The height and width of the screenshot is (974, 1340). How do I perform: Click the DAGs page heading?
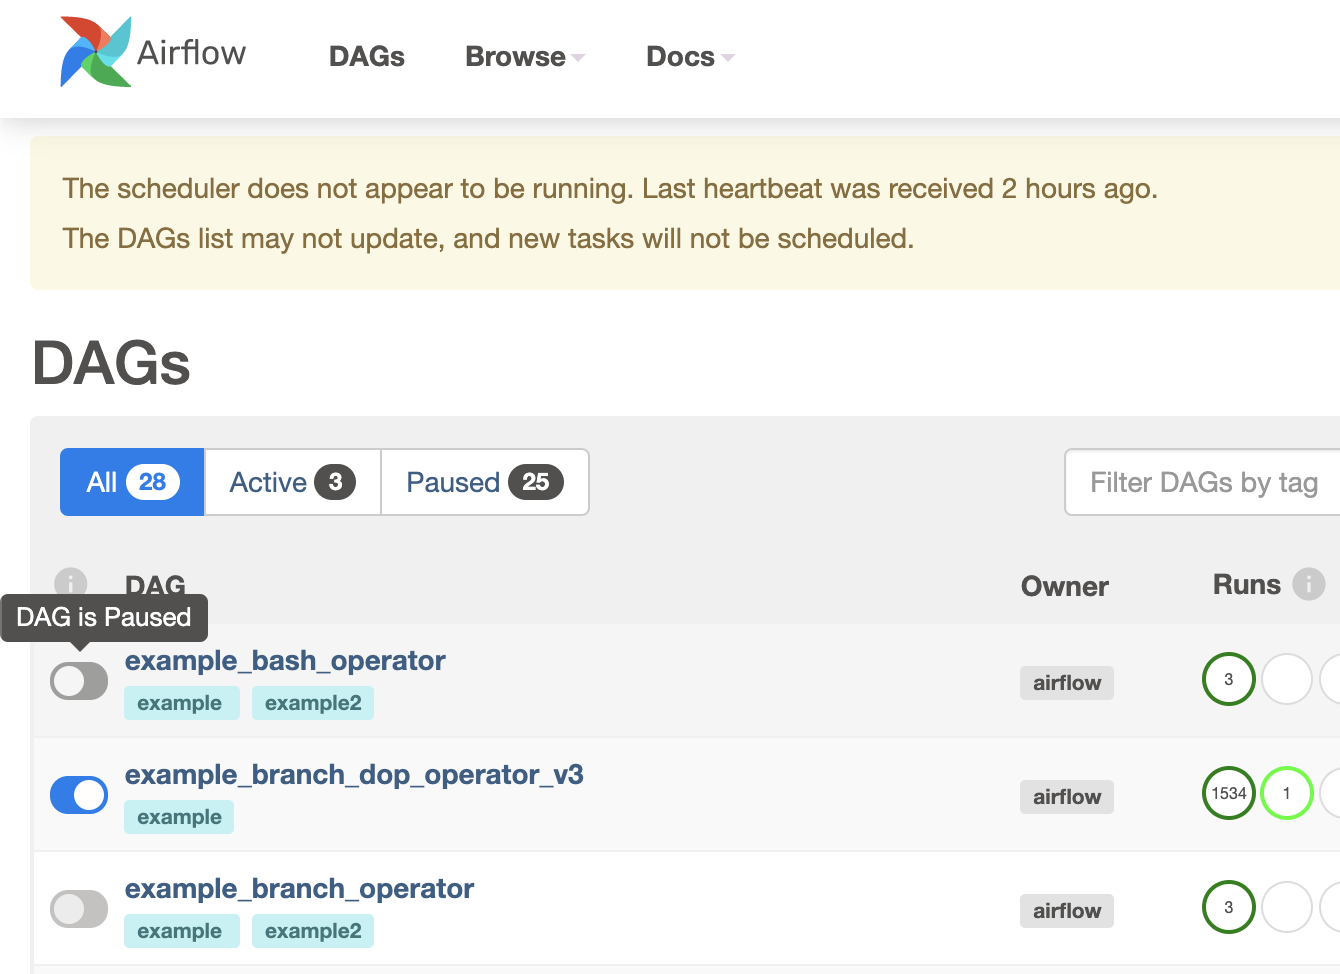112,362
